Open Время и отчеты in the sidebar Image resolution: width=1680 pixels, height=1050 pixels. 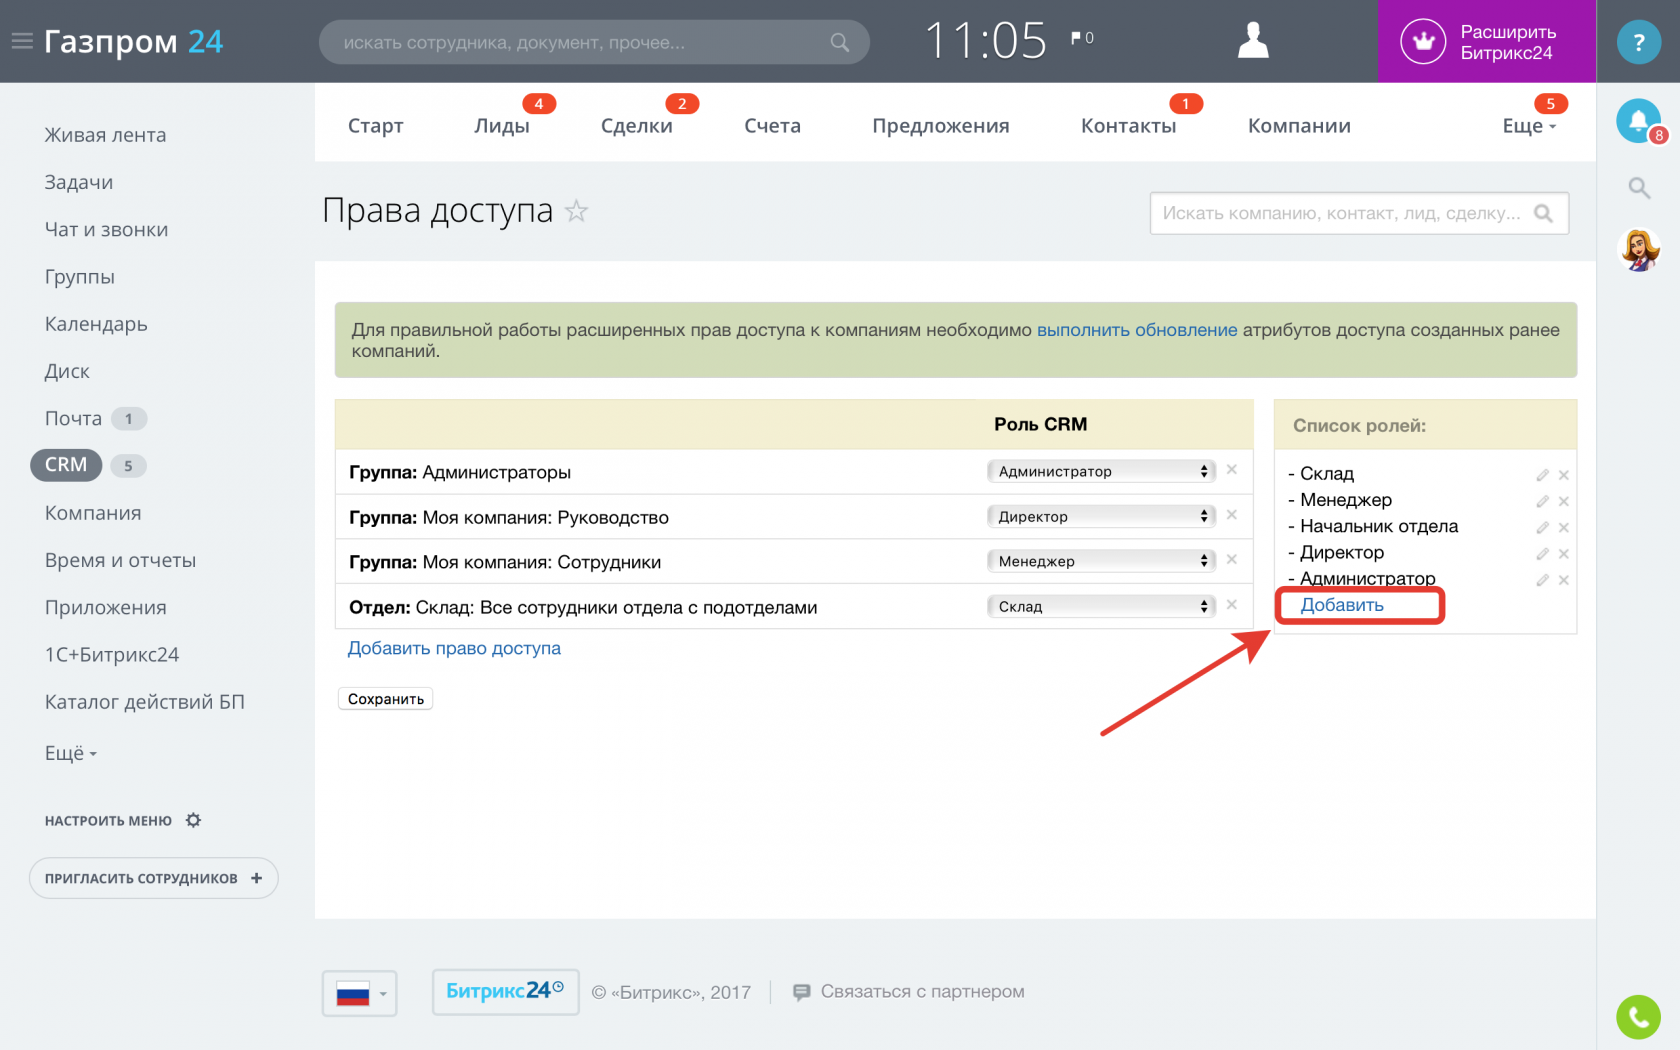[120, 560]
